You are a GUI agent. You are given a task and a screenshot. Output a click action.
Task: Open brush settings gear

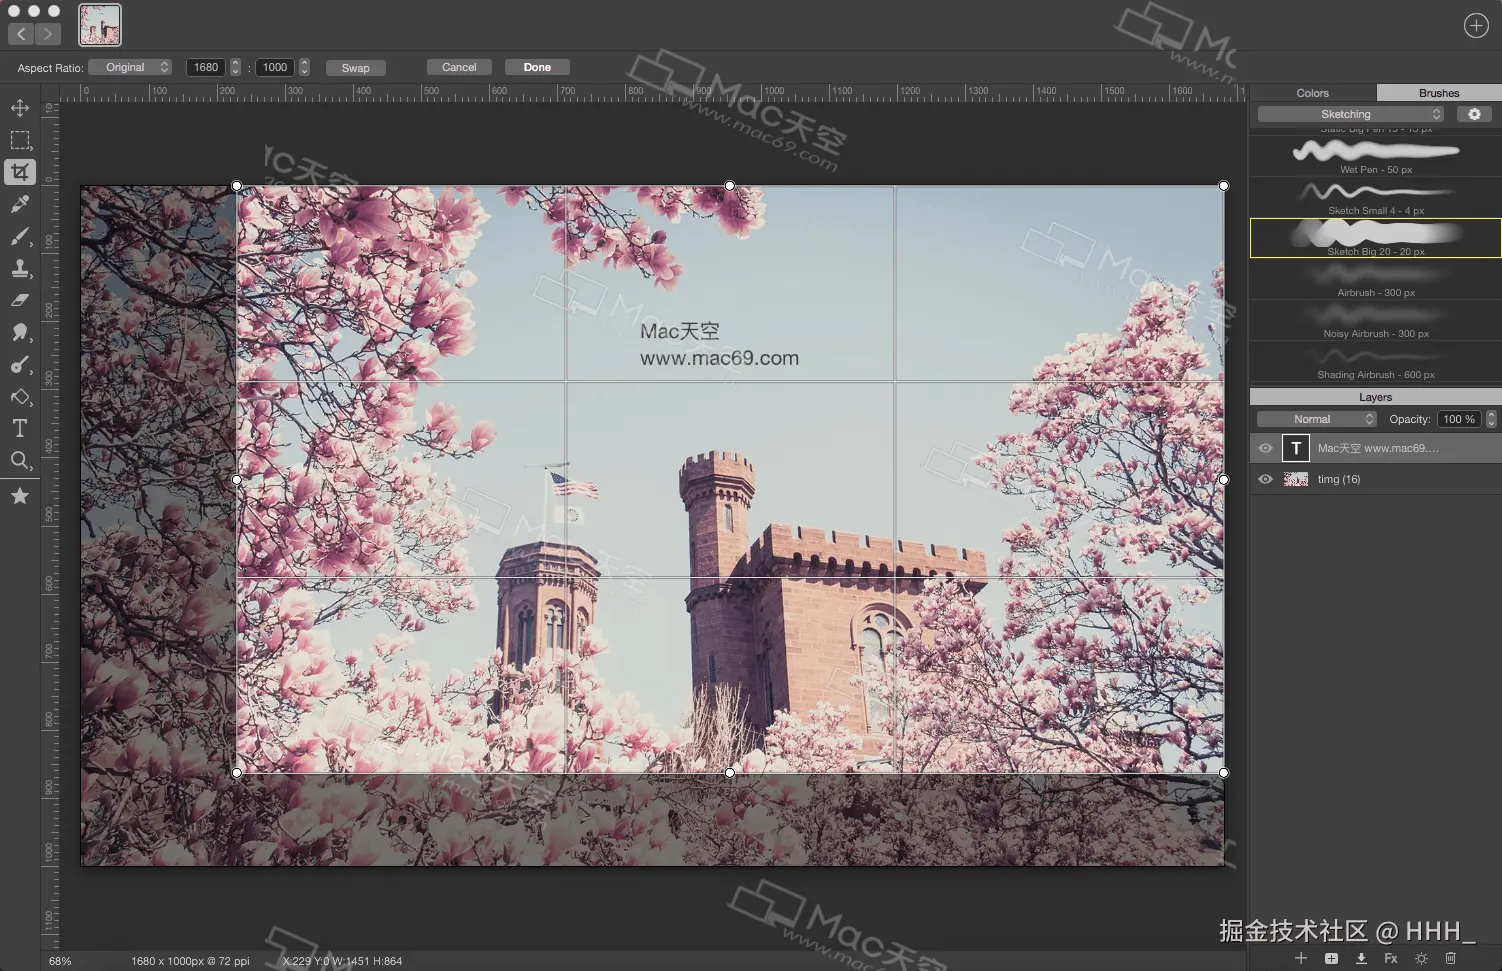[1474, 114]
